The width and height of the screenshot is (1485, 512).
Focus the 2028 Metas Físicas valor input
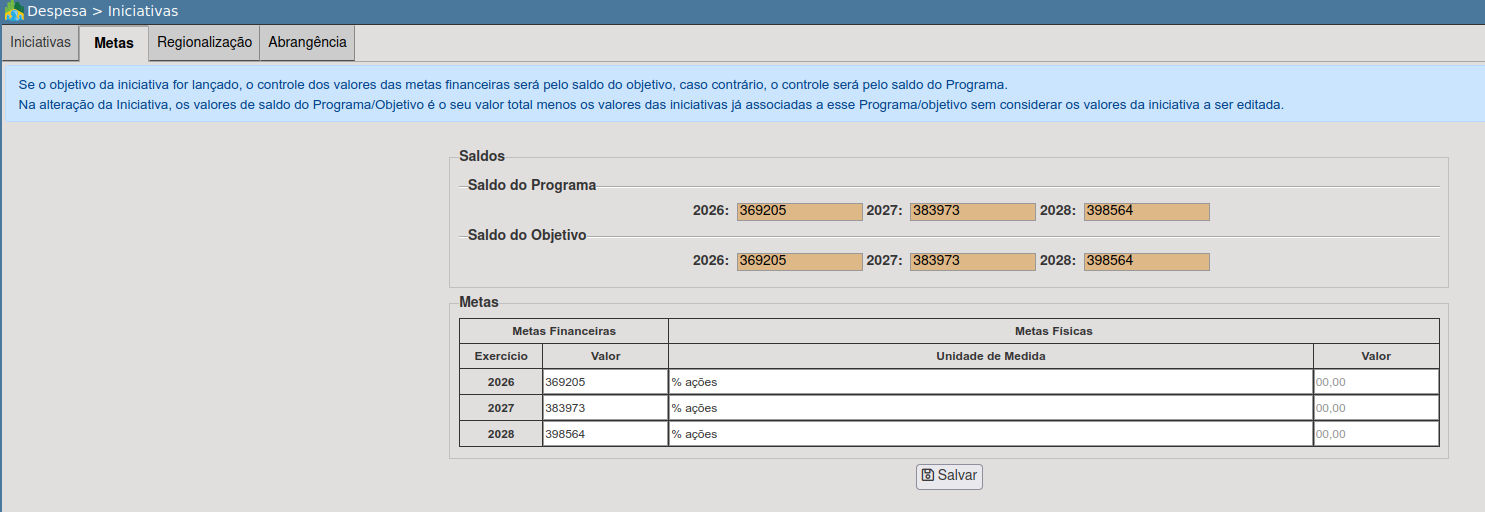(x=1376, y=434)
